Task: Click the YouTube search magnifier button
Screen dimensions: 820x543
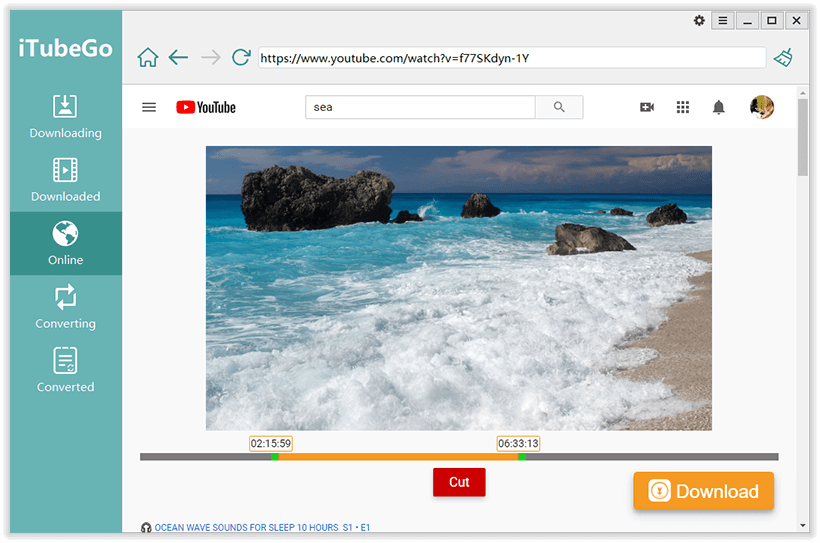Action: pyautogui.click(x=559, y=107)
